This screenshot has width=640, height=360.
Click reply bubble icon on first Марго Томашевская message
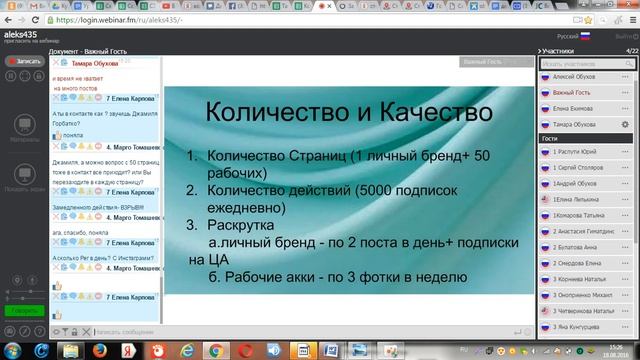pos(73,147)
